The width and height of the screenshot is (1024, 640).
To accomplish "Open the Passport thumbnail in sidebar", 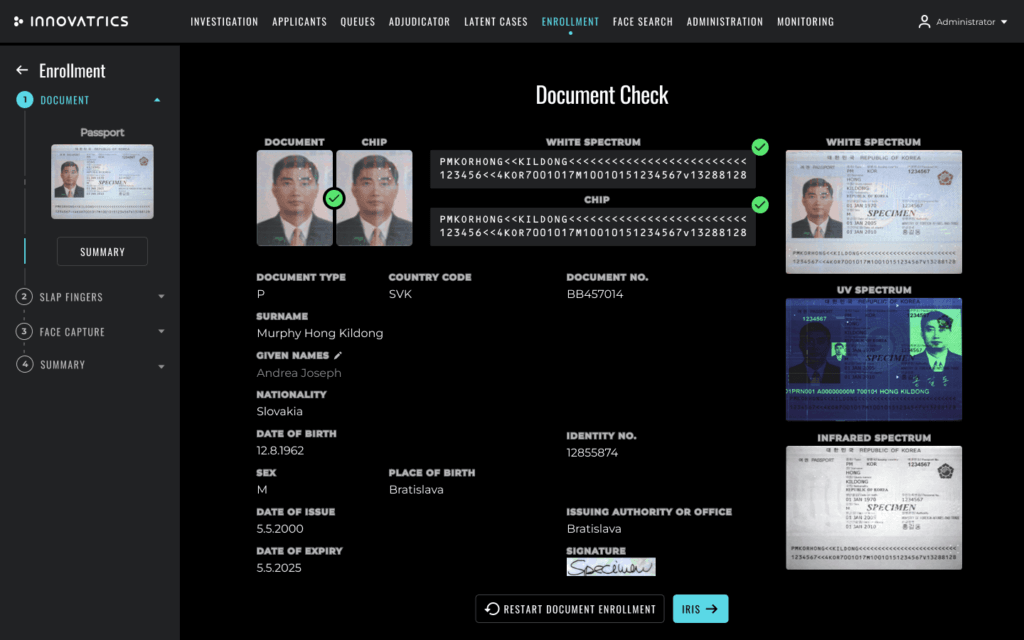I will (103, 182).
